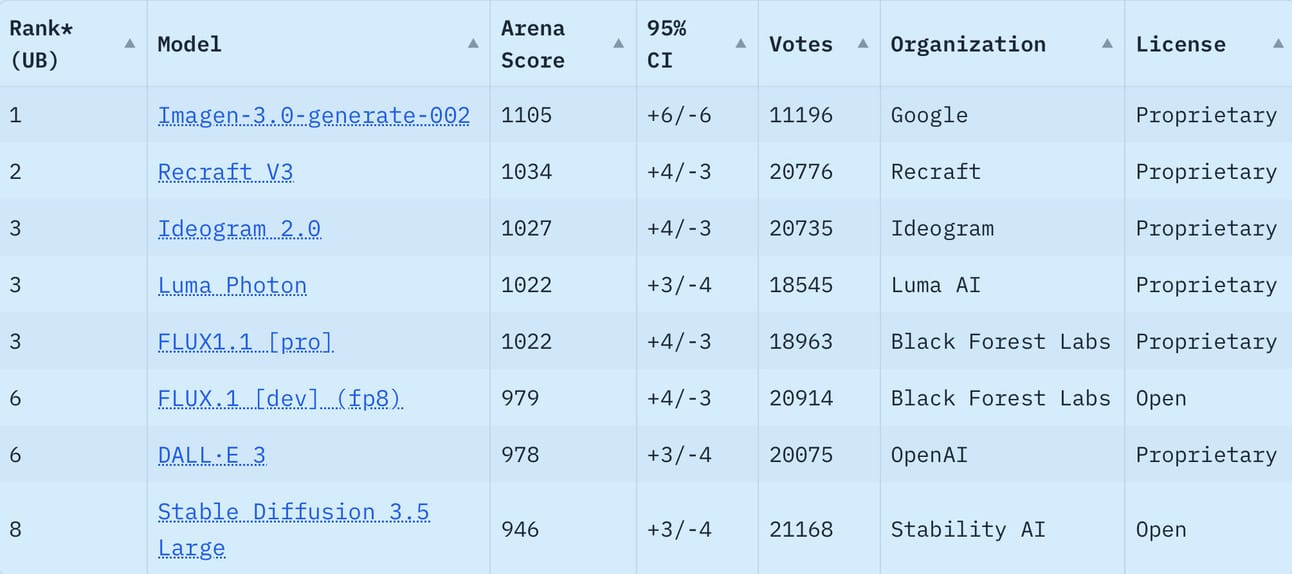Follow the Luma Photon link
Screen dimensions: 1292x574
[232, 286]
